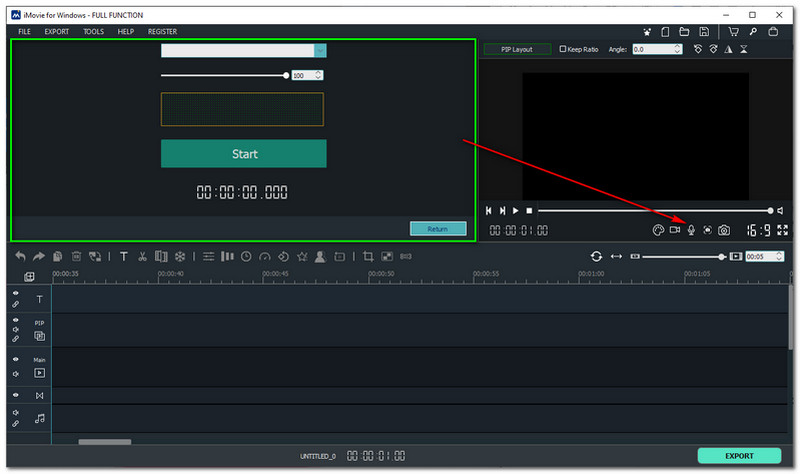Click the volume value 100 stepper arrows
Viewport: 800px width, 474px height.
tap(320, 75)
